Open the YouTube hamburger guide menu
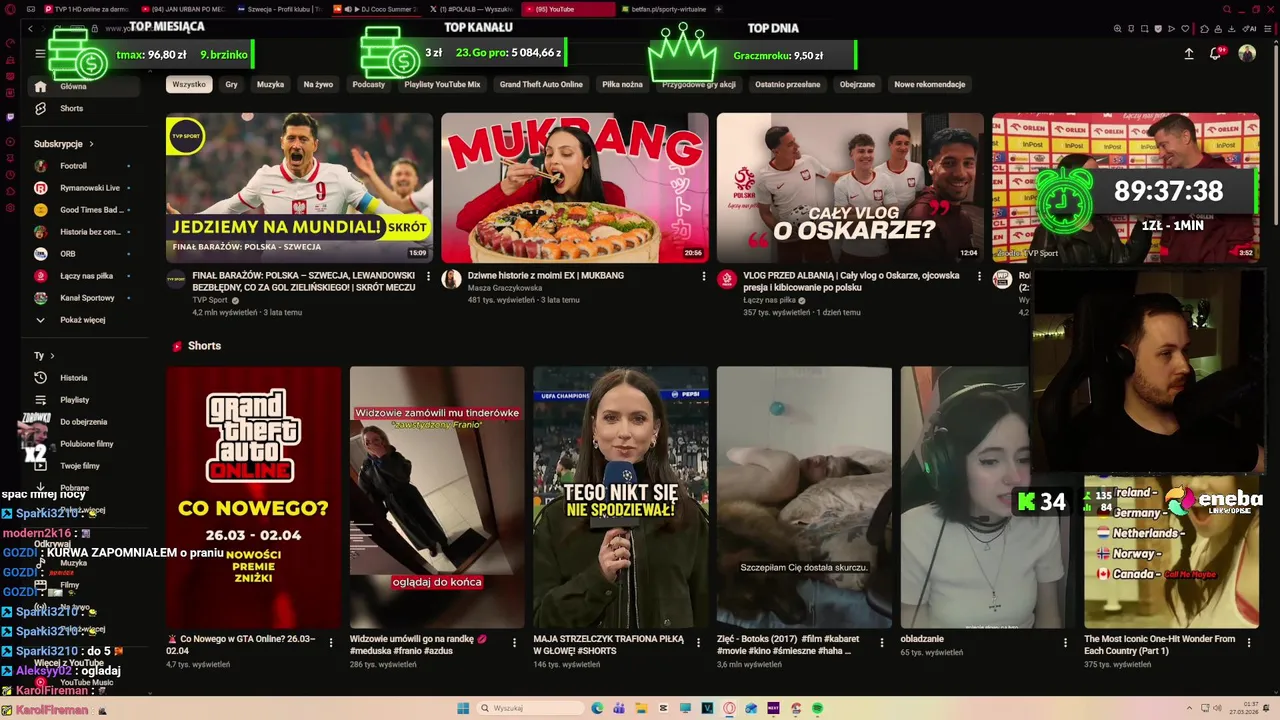This screenshot has width=1280, height=720. click(x=40, y=54)
